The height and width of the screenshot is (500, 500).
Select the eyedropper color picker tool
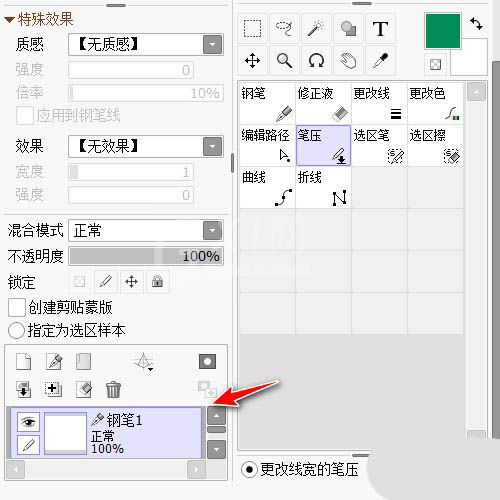point(380,61)
